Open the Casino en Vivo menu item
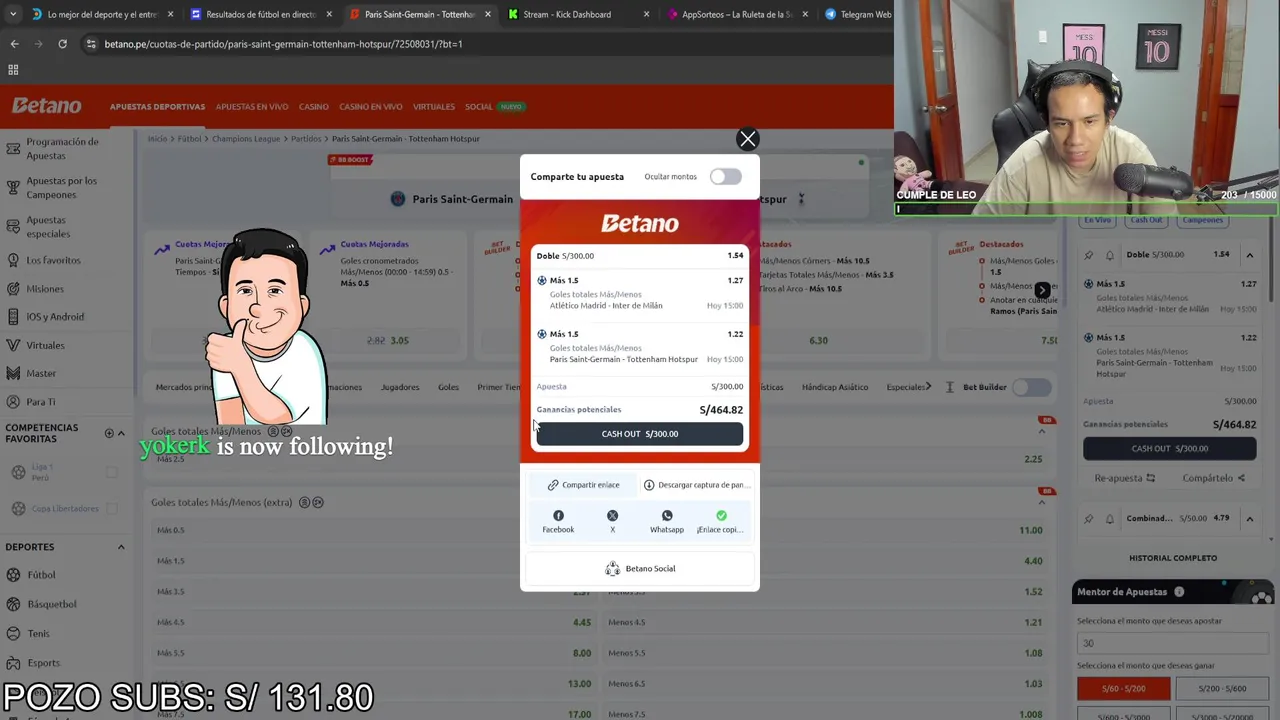The height and width of the screenshot is (720, 1280). point(371,107)
